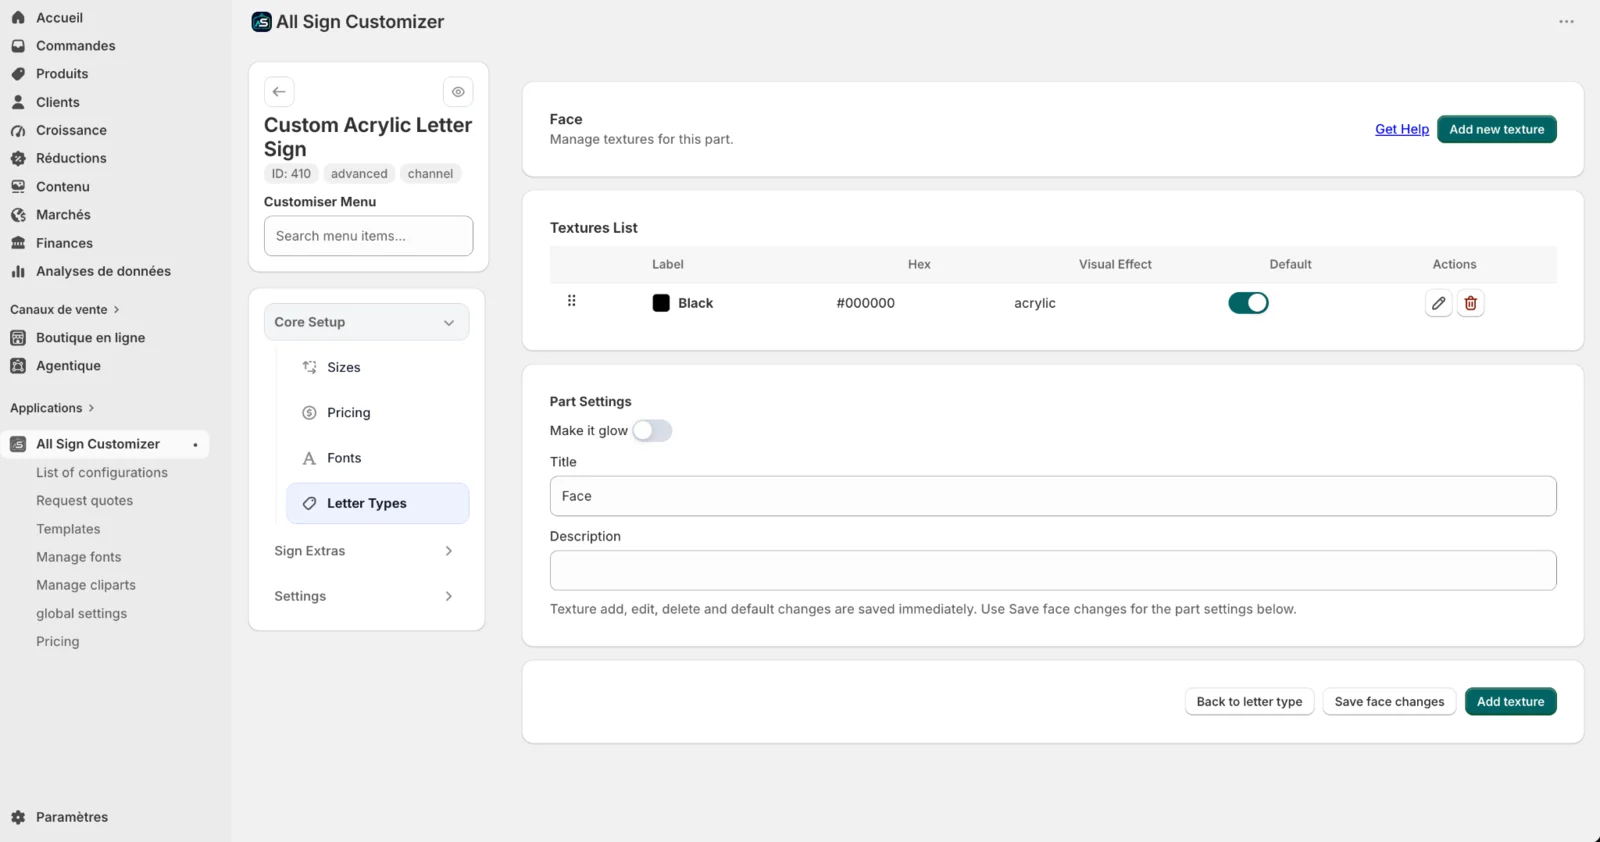
Task: Click the eye preview icon button
Action: coord(458,92)
